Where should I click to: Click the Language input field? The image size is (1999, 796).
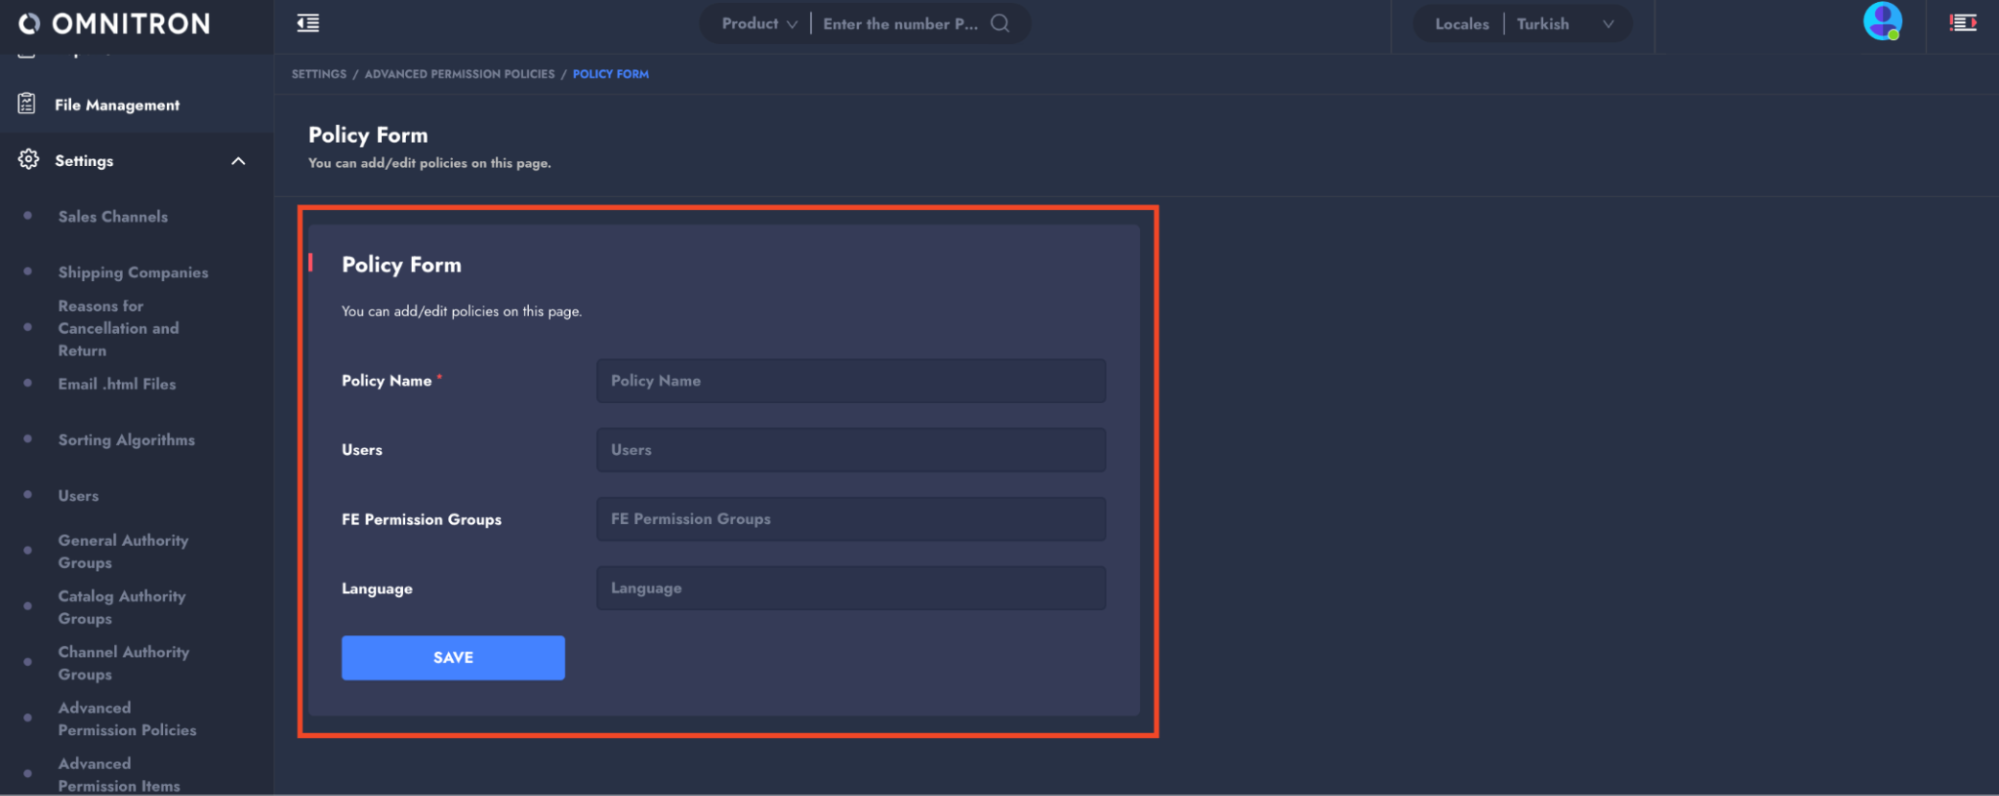[x=851, y=588]
